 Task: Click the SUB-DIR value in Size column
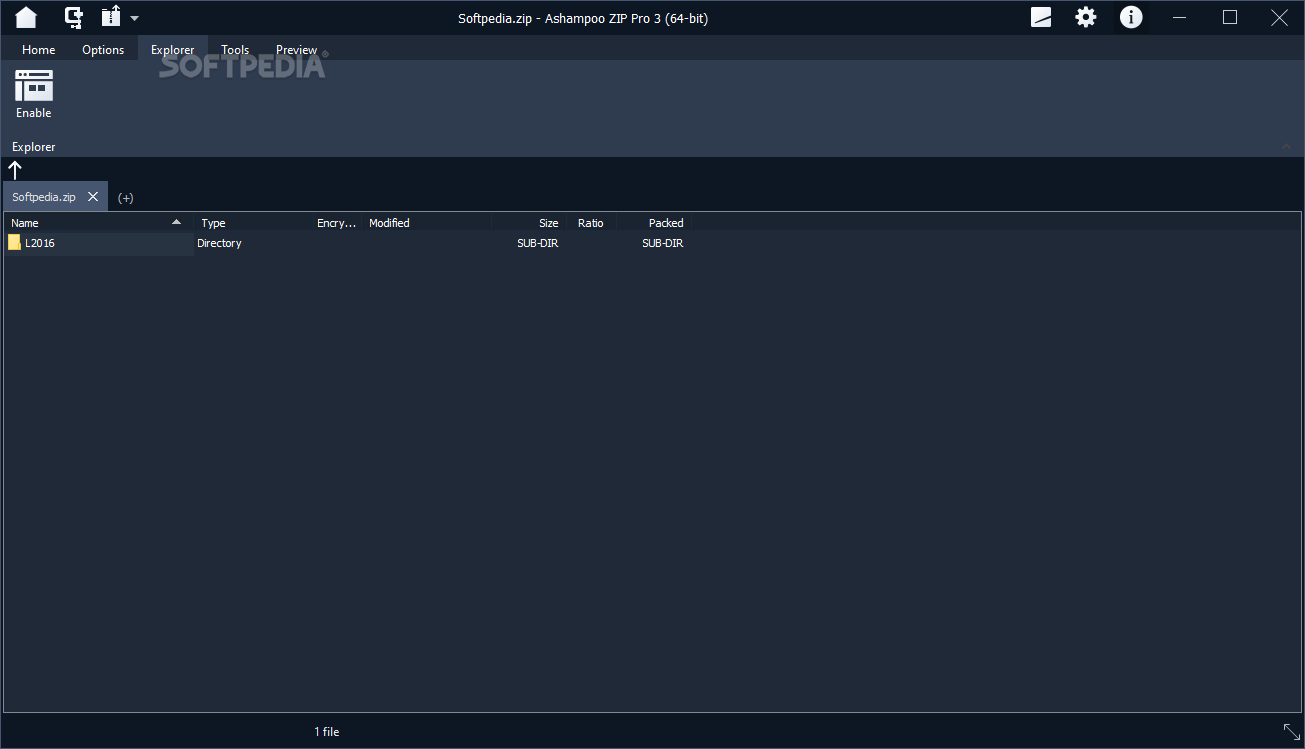click(x=537, y=243)
